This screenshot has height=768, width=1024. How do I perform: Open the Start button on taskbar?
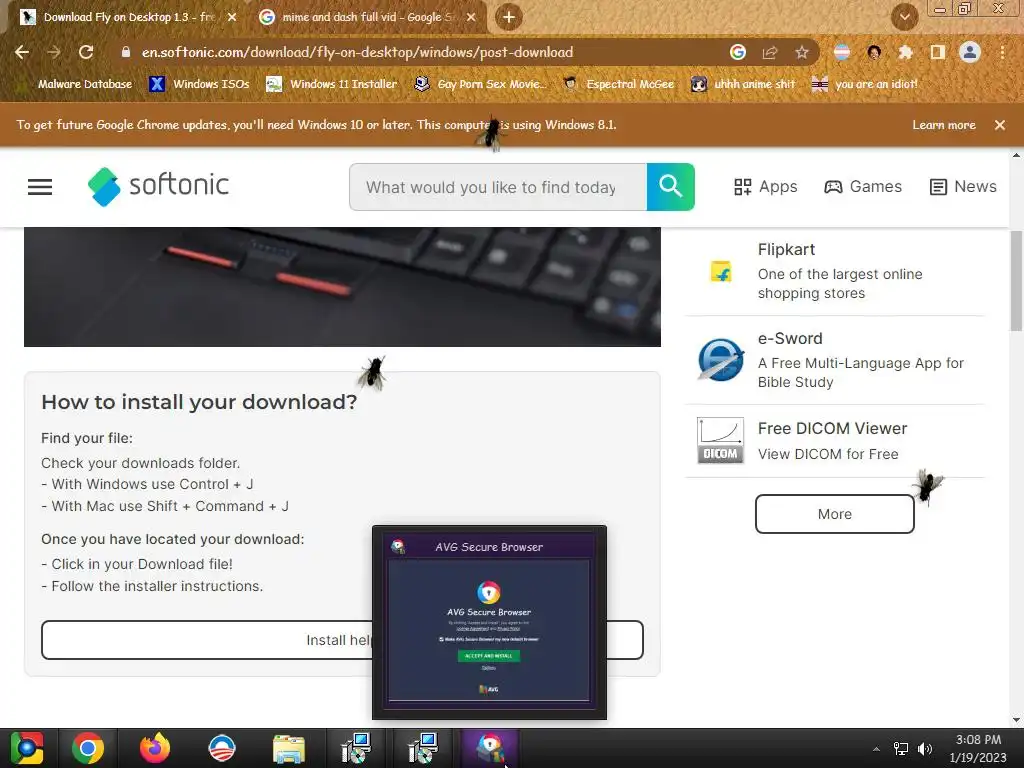pyautogui.click(x=27, y=748)
